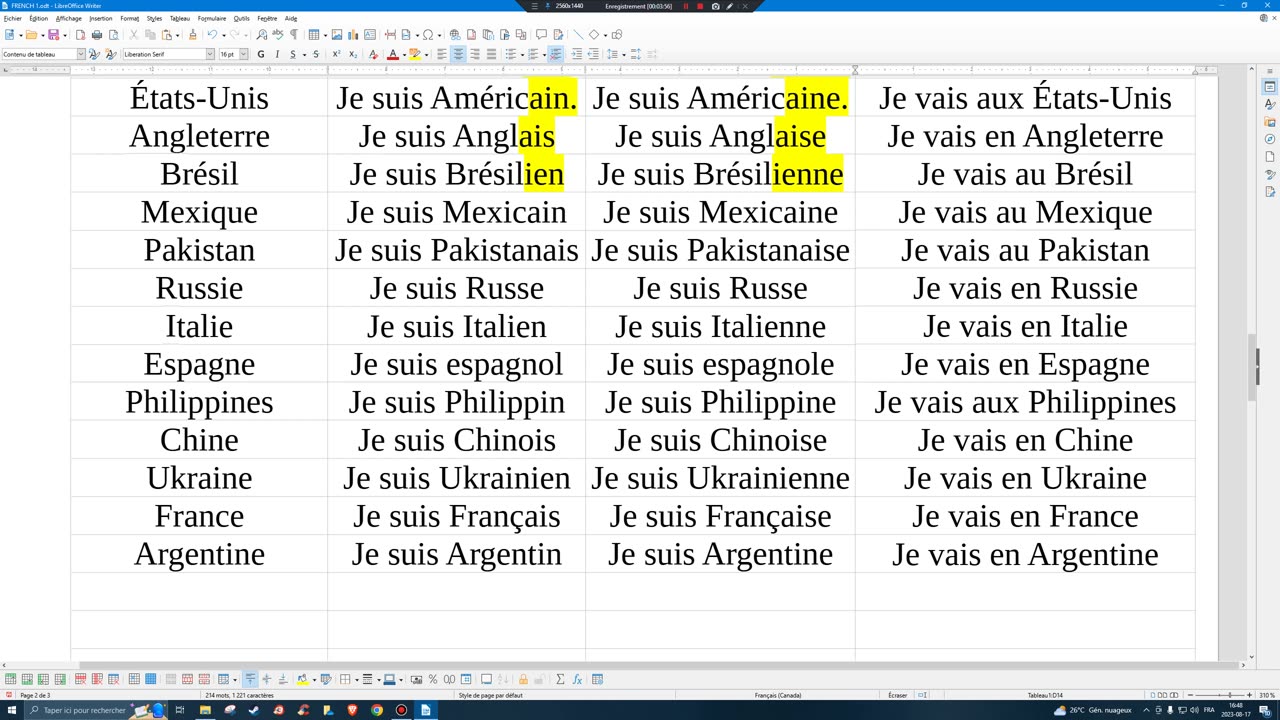The width and height of the screenshot is (1280, 720).
Task: Open paragraph style dropdown 'Contenu de tableau'
Action: (81, 54)
